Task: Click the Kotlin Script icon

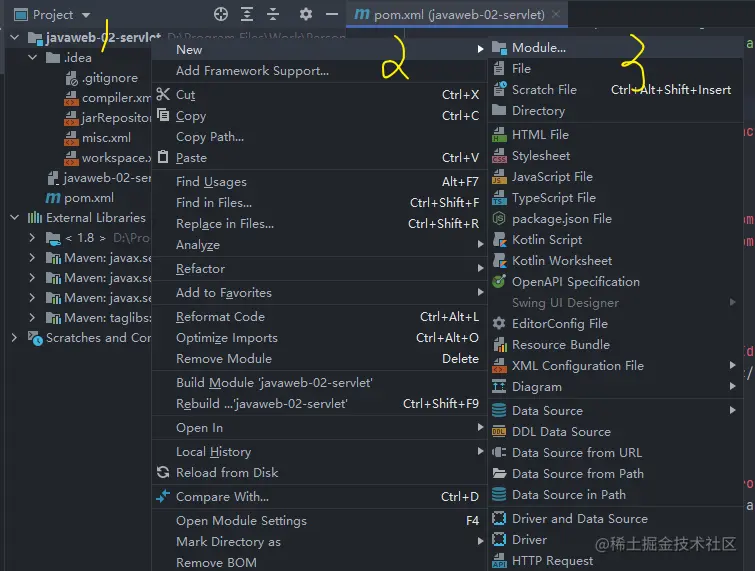Action: [x=499, y=240]
